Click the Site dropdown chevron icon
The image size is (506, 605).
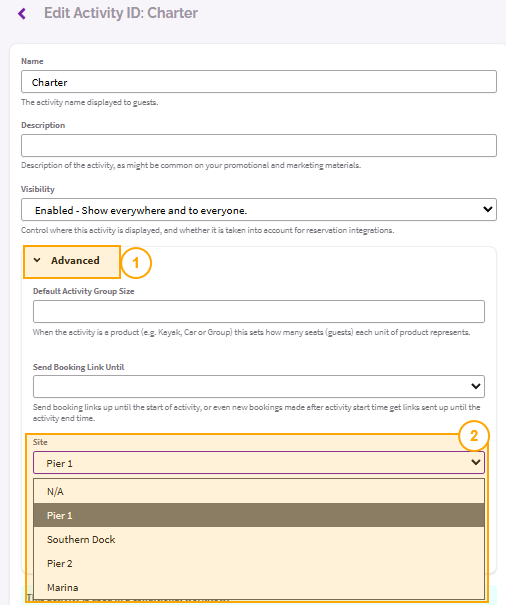tap(476, 462)
